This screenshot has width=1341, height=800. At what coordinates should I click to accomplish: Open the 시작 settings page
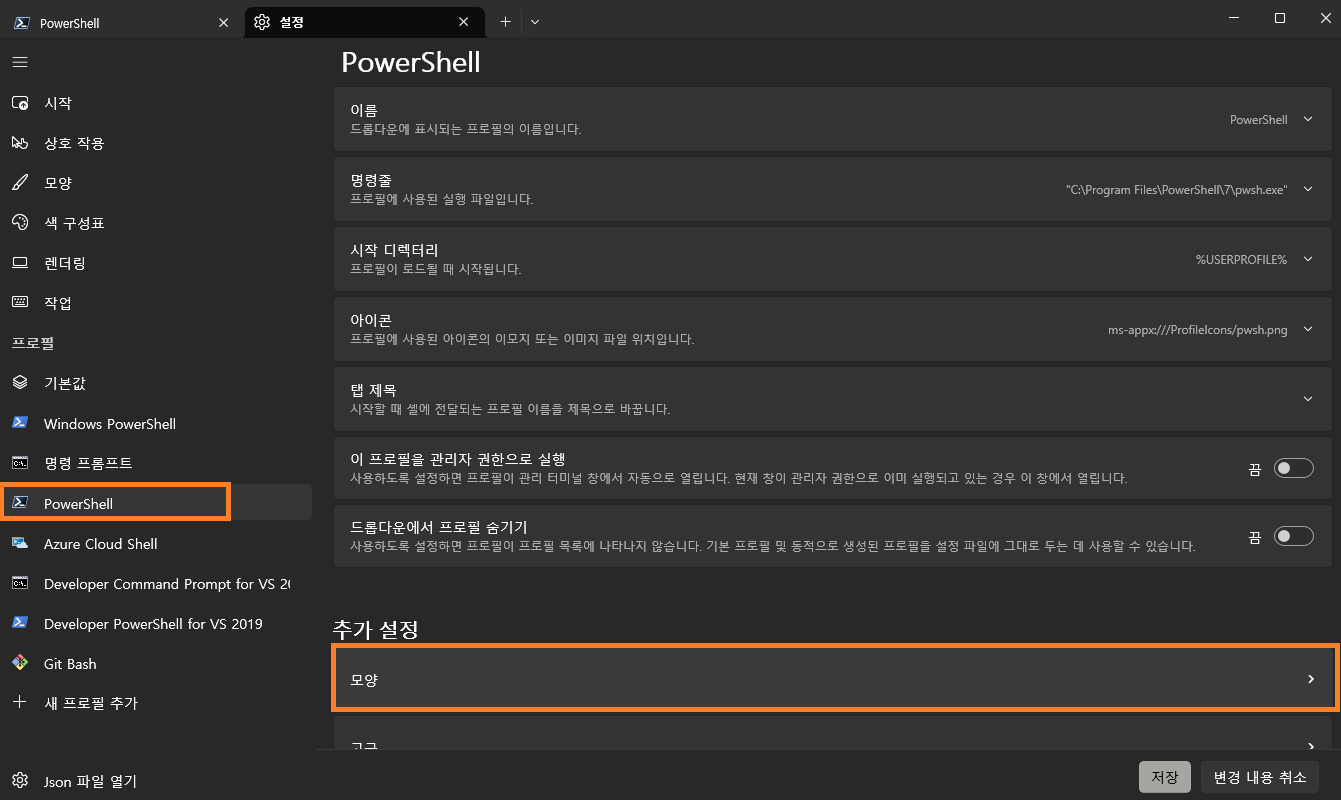click(157, 103)
